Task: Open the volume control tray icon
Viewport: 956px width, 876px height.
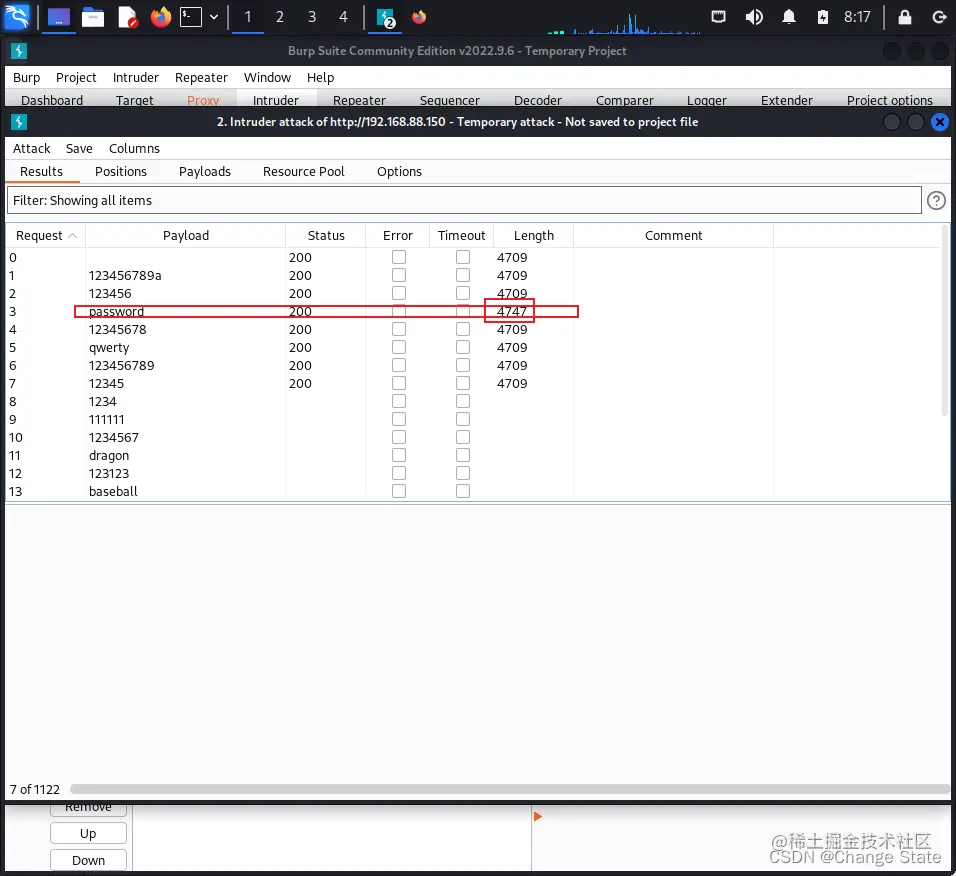Action: pyautogui.click(x=754, y=17)
